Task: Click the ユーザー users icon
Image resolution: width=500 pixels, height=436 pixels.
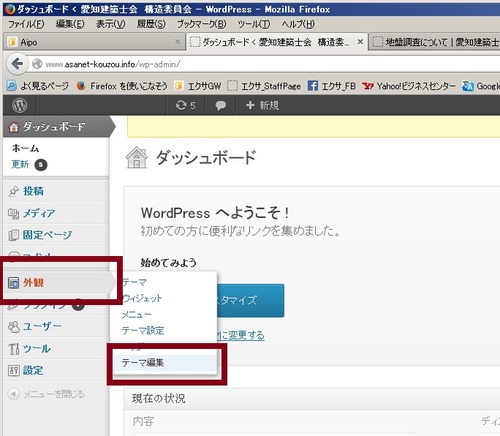Action: coord(14,327)
